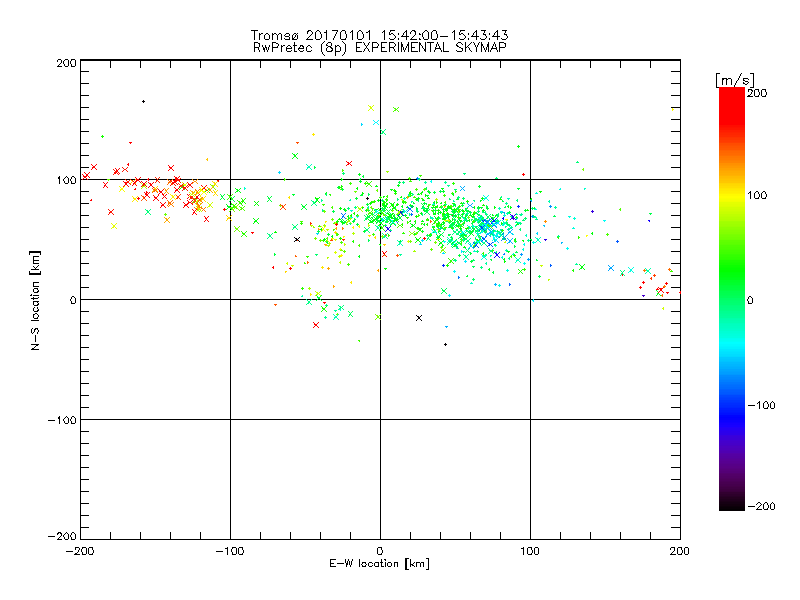
Task: Click the 100 label beside the color bar
Action: tap(757, 195)
